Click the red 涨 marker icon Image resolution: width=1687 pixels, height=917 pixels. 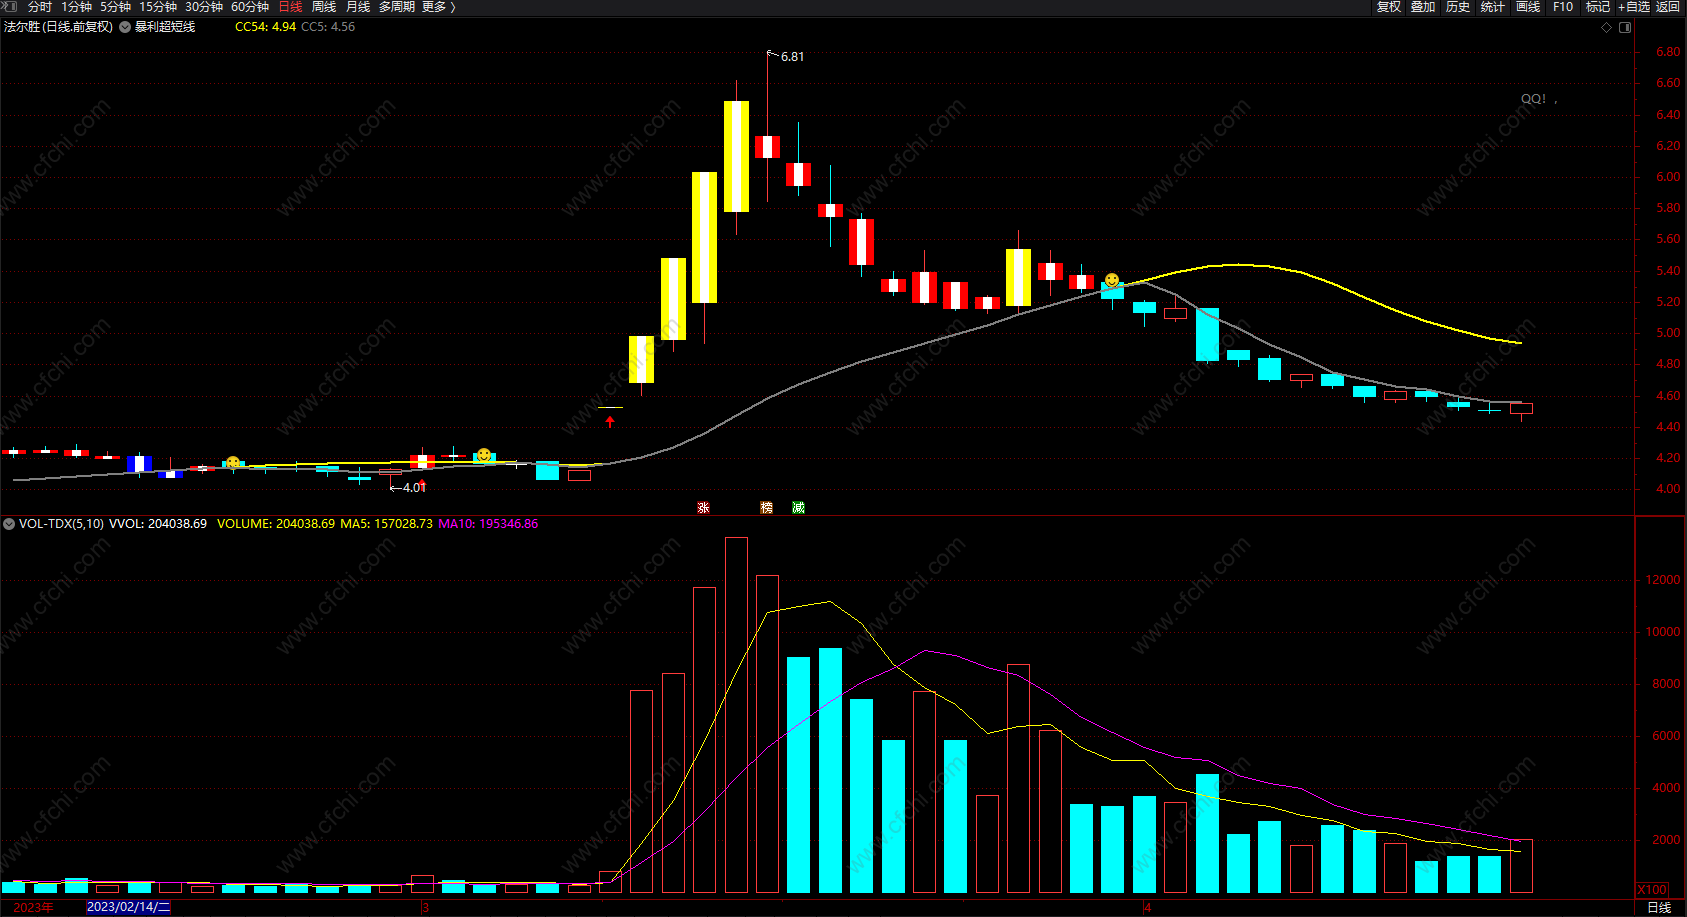[703, 508]
